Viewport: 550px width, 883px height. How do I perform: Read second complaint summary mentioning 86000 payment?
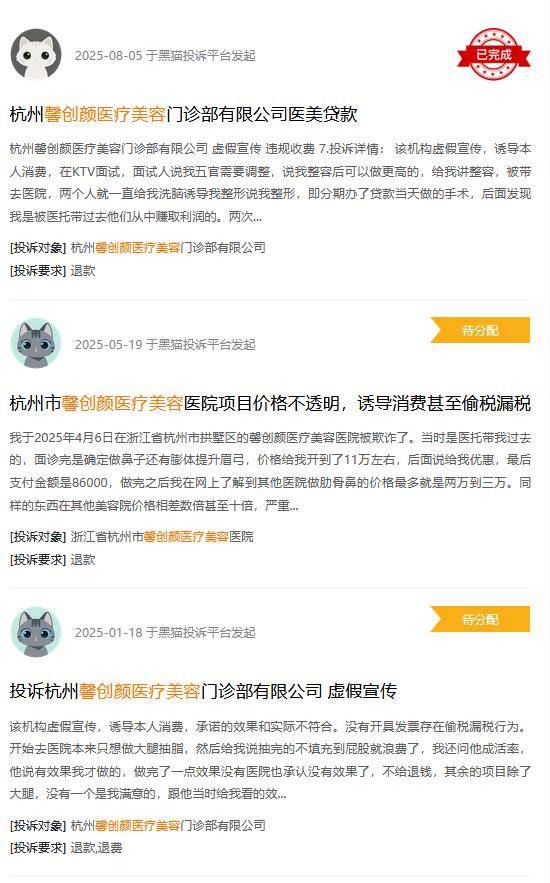click(270, 471)
